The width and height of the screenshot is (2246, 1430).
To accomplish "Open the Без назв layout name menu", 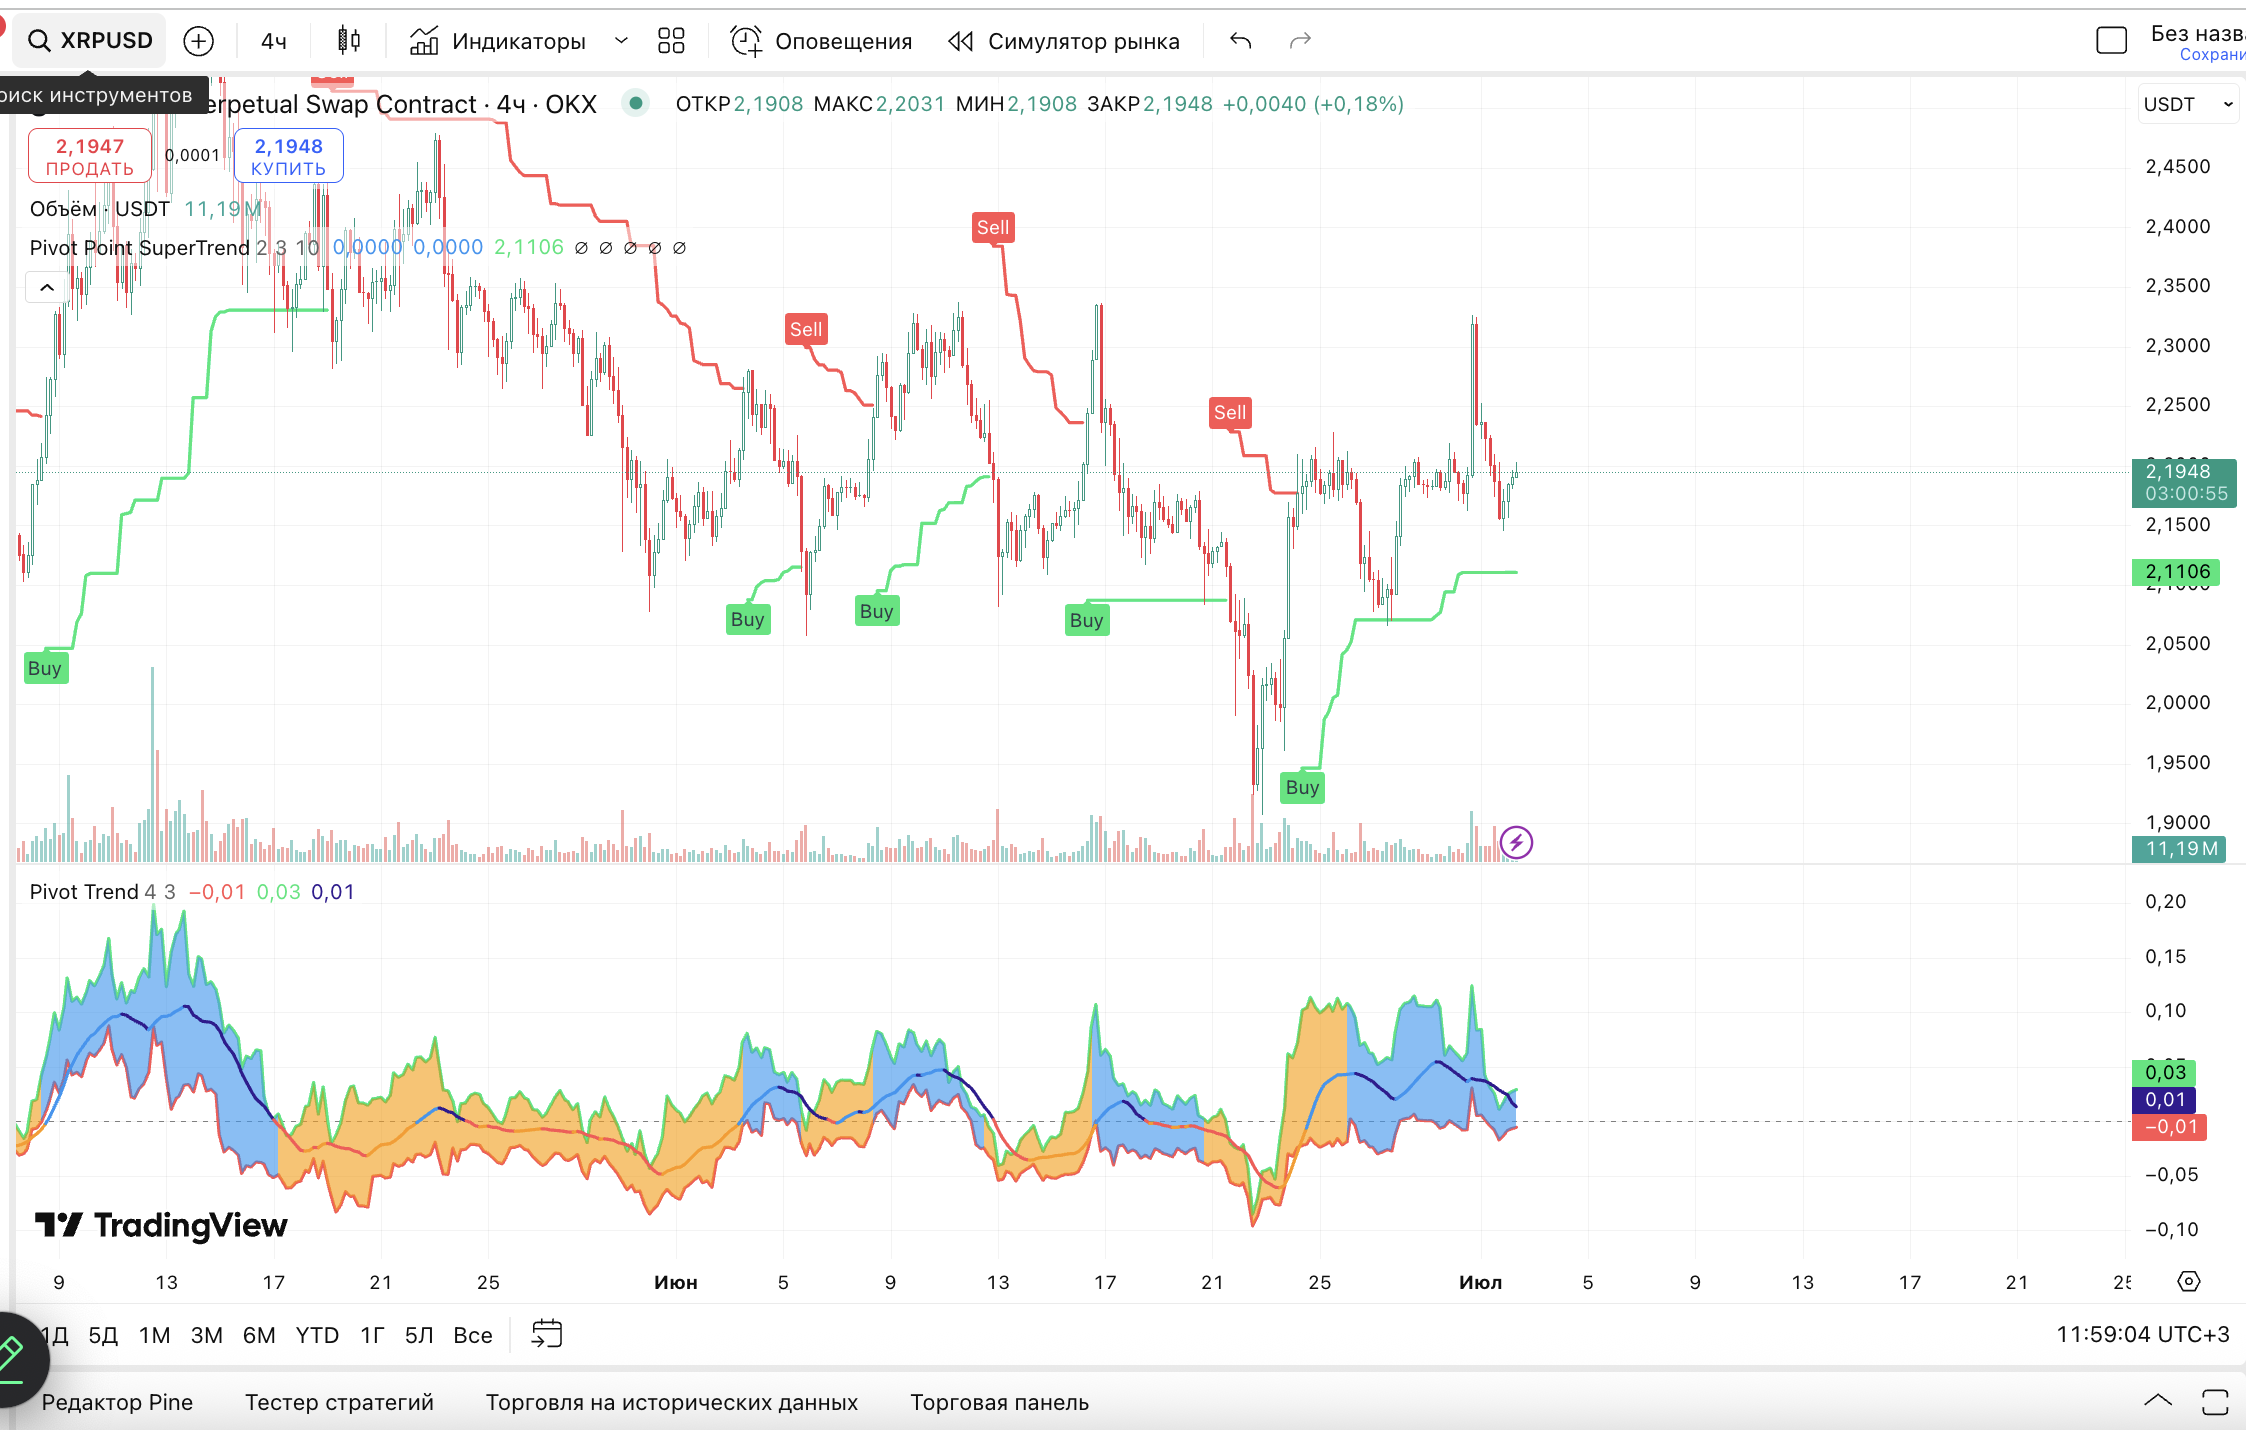I will pyautogui.click(x=2197, y=33).
